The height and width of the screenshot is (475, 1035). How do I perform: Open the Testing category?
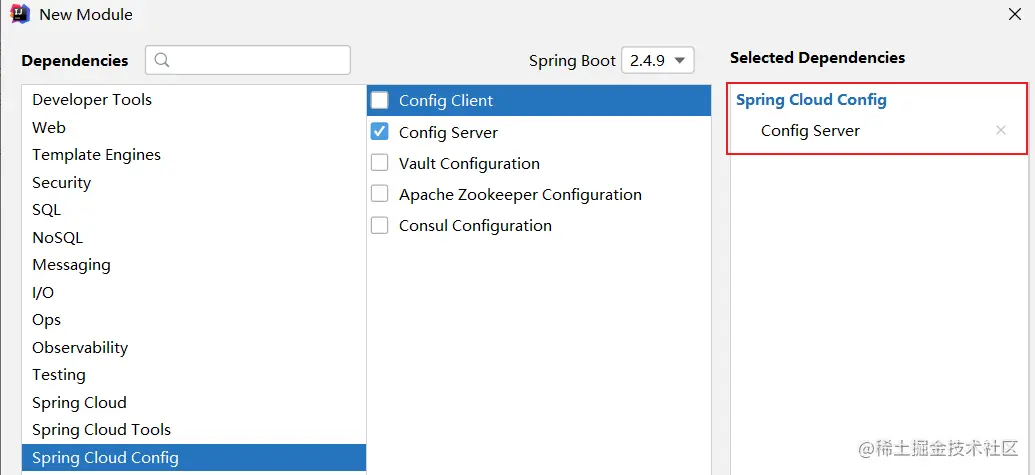pyautogui.click(x=194, y=375)
